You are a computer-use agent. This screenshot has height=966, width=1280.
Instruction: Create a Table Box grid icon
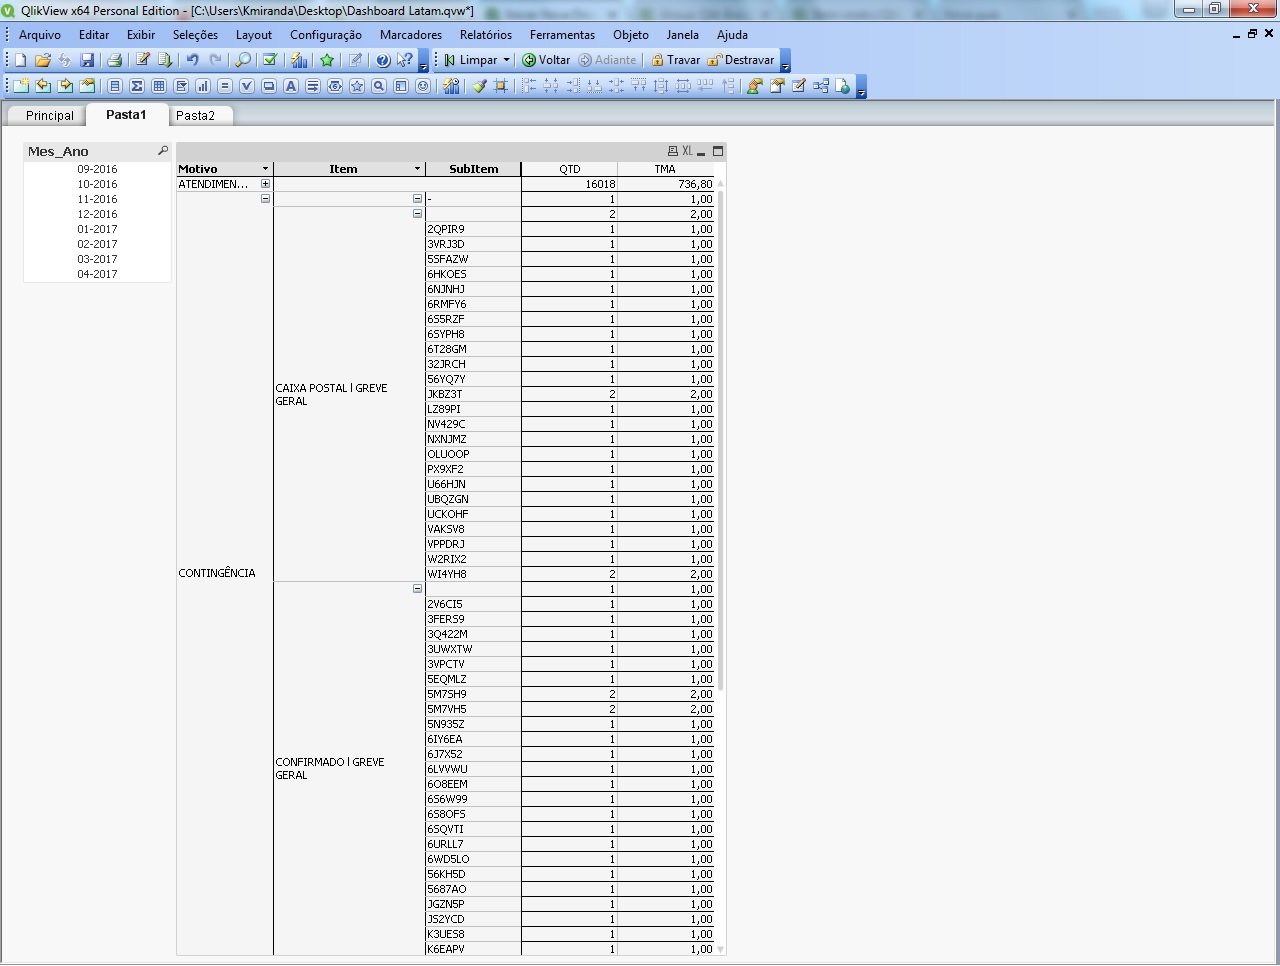tap(158, 86)
